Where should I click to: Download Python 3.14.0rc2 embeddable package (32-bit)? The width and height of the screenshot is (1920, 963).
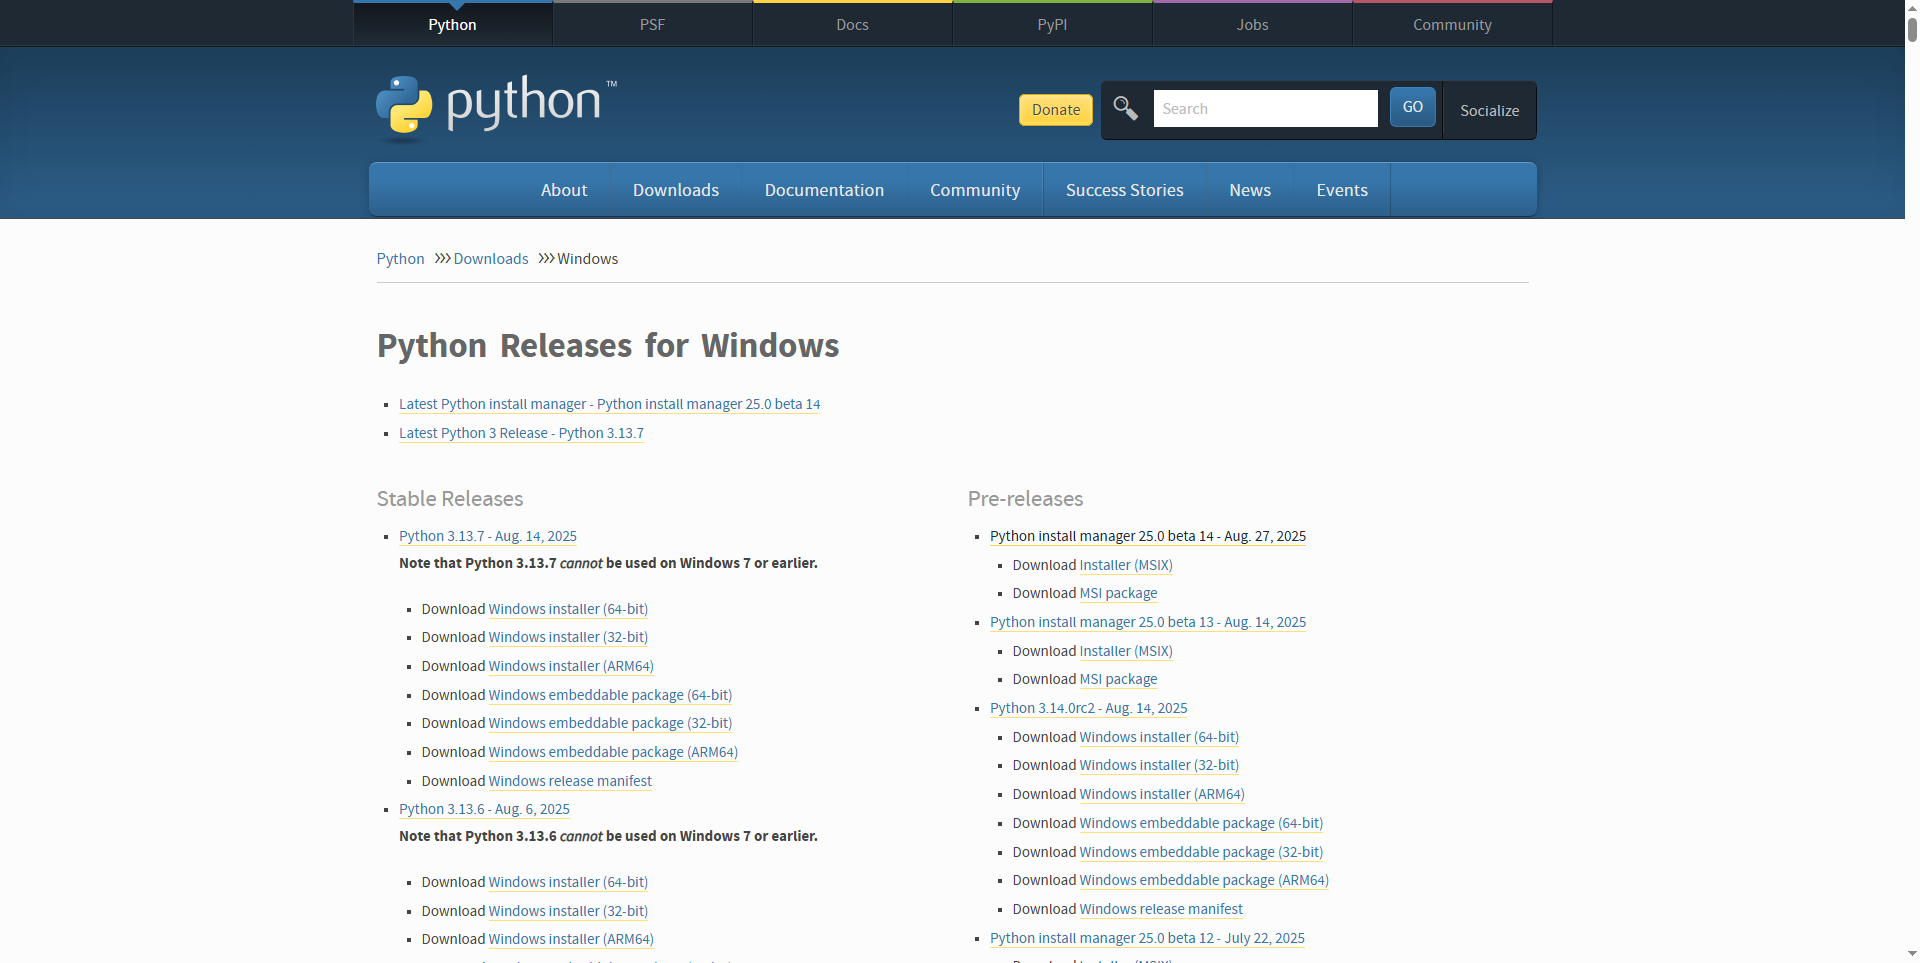(1201, 852)
